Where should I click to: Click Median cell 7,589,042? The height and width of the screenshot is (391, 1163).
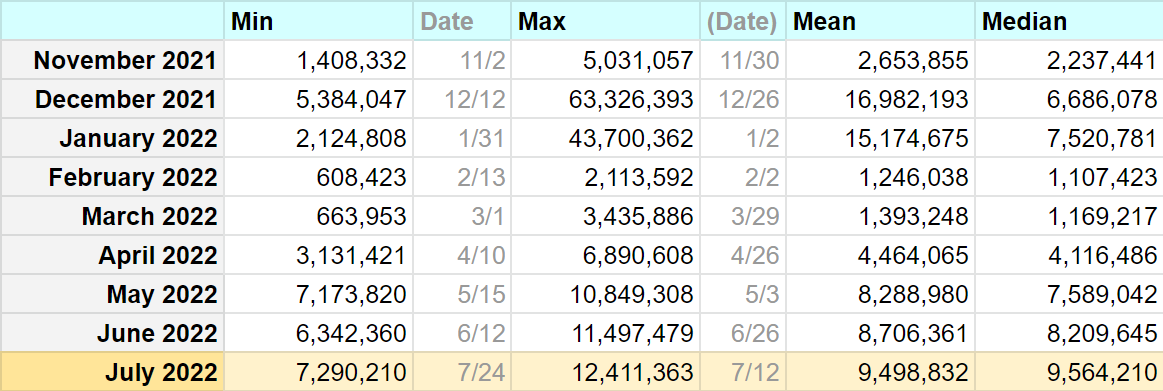(1069, 294)
